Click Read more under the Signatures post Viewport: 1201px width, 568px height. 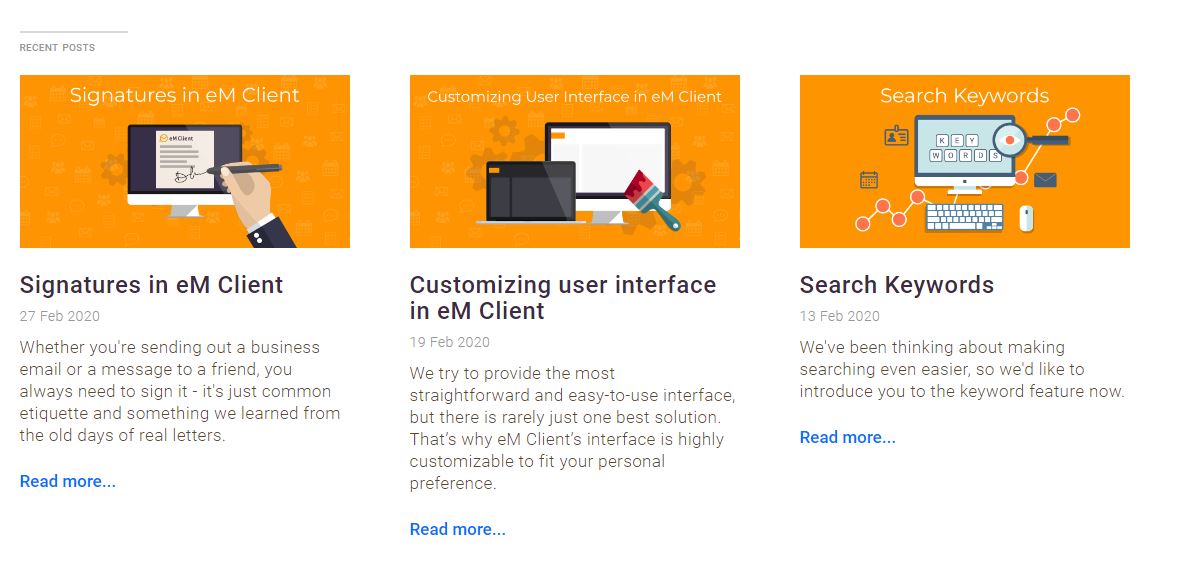[68, 481]
